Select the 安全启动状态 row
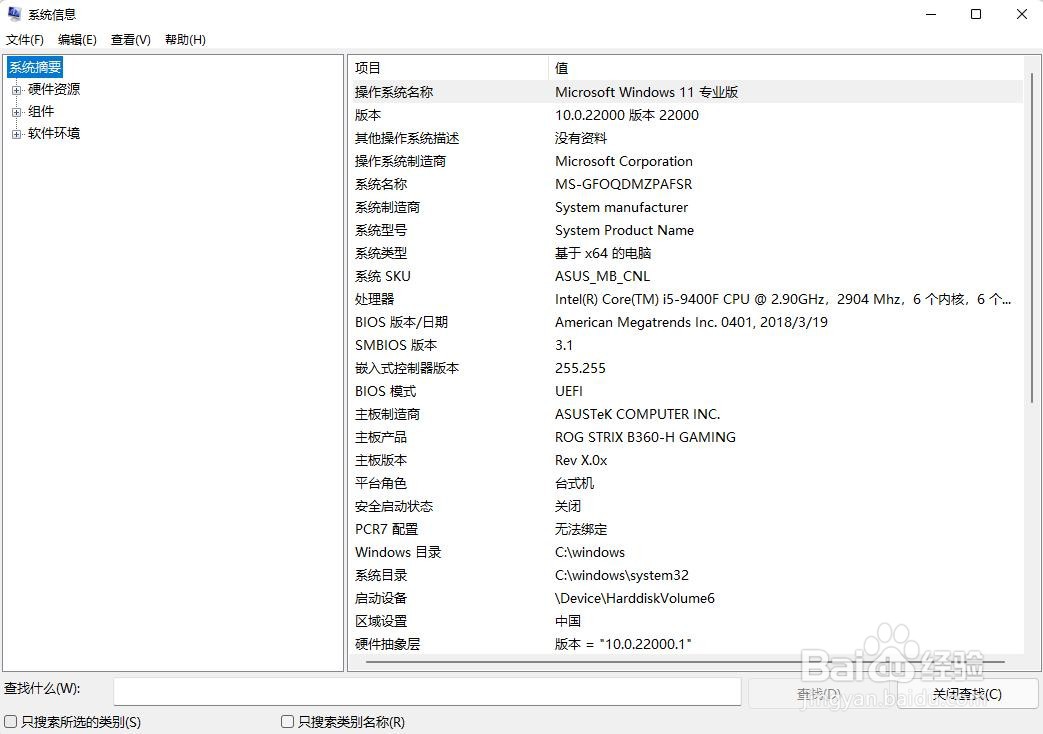Screen dimensions: 1043x734 click(686, 506)
